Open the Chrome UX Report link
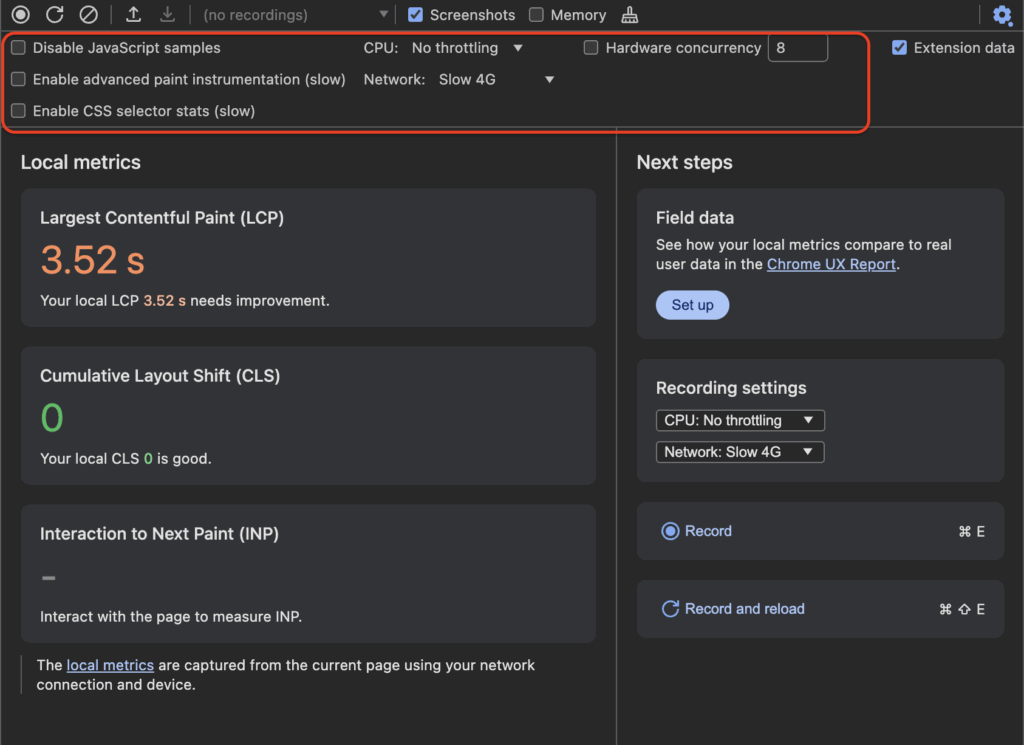The image size is (1024, 745). click(831, 264)
